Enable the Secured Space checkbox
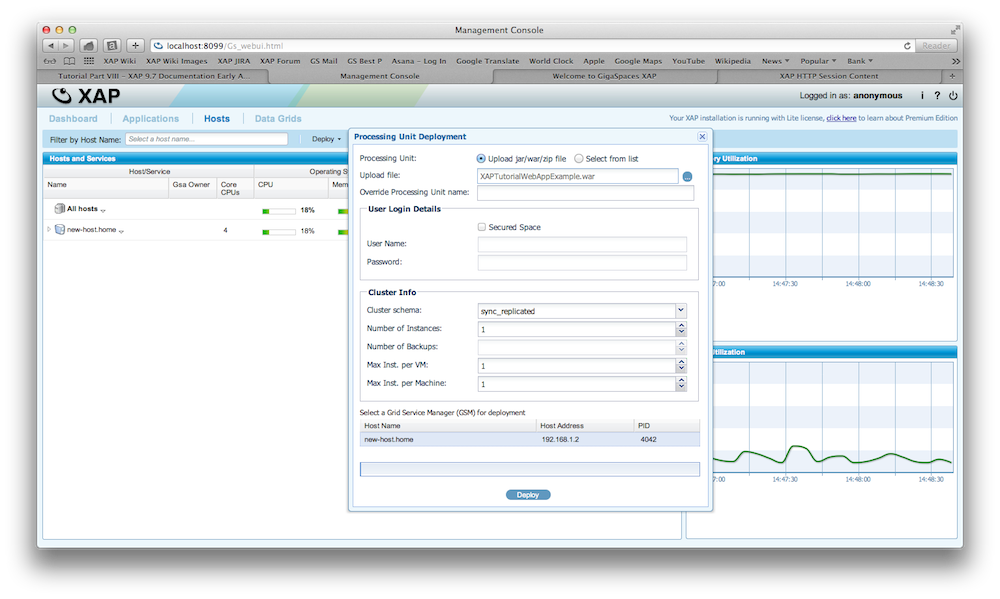 pyautogui.click(x=482, y=227)
